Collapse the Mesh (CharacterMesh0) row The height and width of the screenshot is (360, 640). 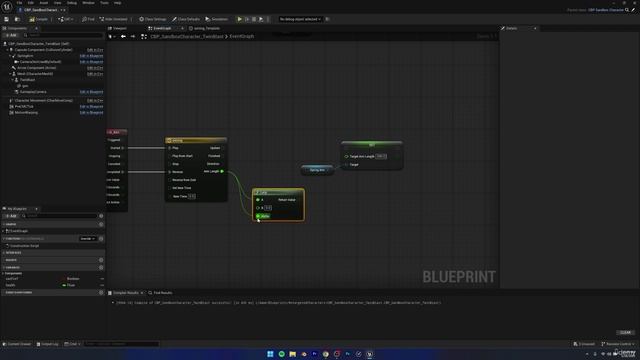11,74
